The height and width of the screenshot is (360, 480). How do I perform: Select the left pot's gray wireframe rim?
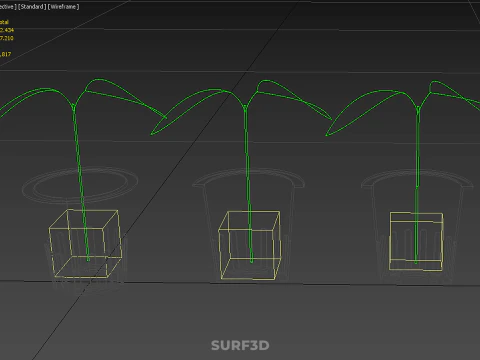(80, 186)
